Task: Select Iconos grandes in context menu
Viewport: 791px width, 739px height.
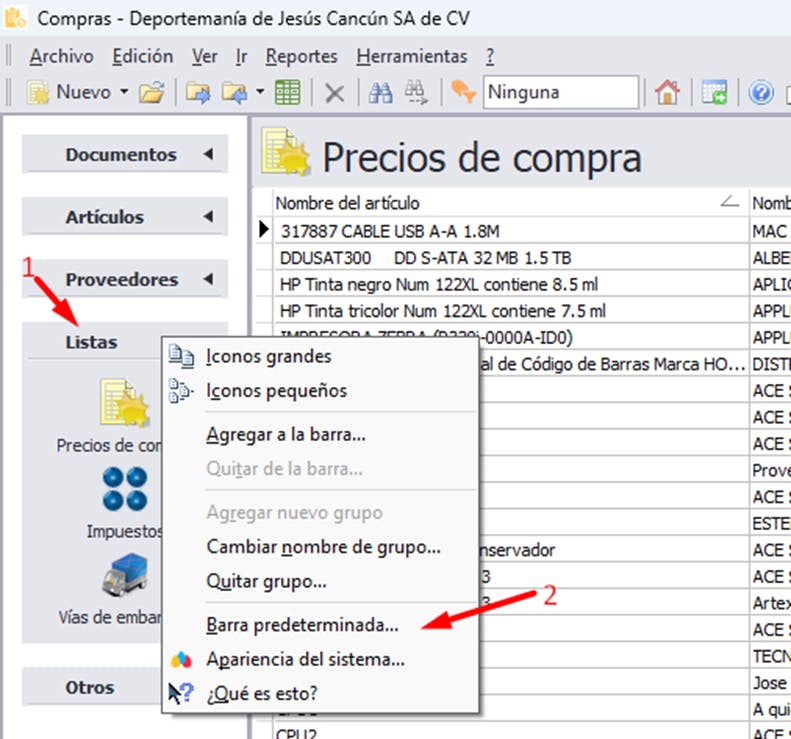Action: [320, 357]
